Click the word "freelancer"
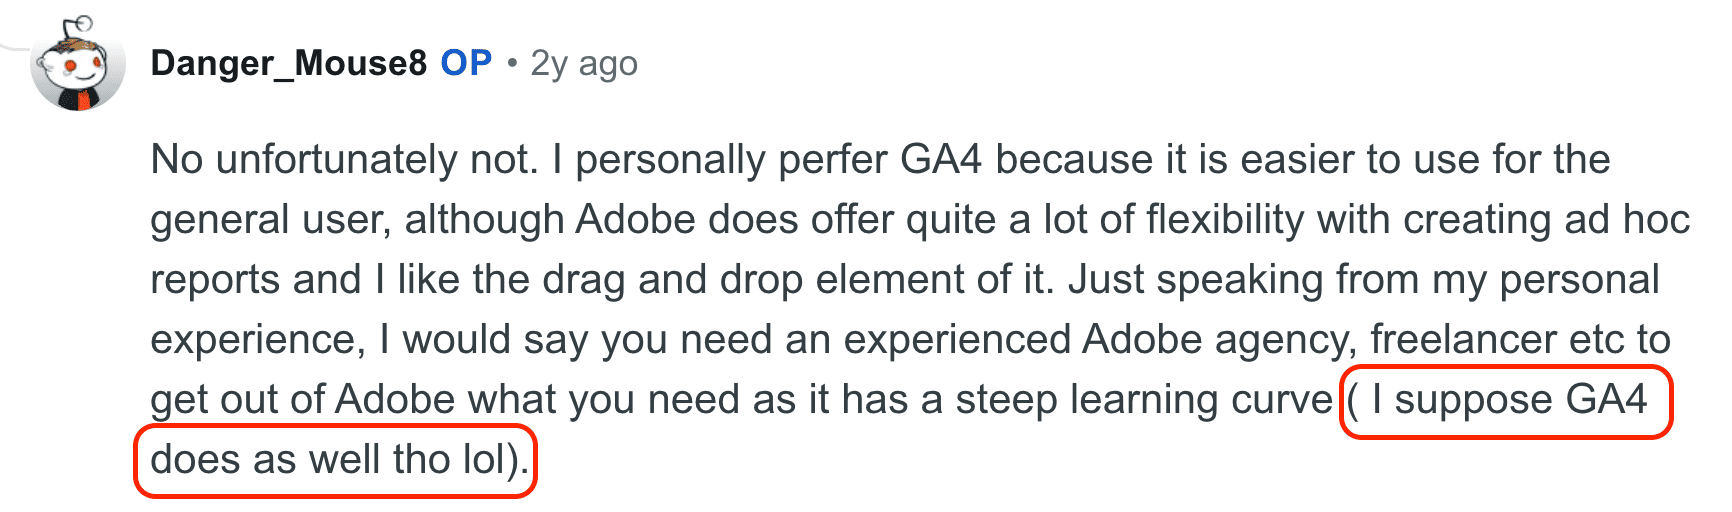This screenshot has width=1732, height=512. 1463,340
